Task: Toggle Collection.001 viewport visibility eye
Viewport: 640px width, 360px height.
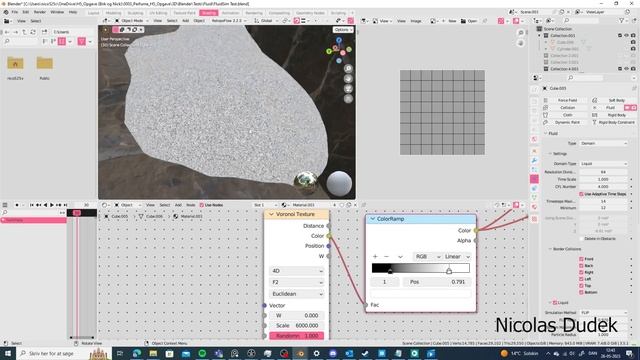Action: point(627,36)
